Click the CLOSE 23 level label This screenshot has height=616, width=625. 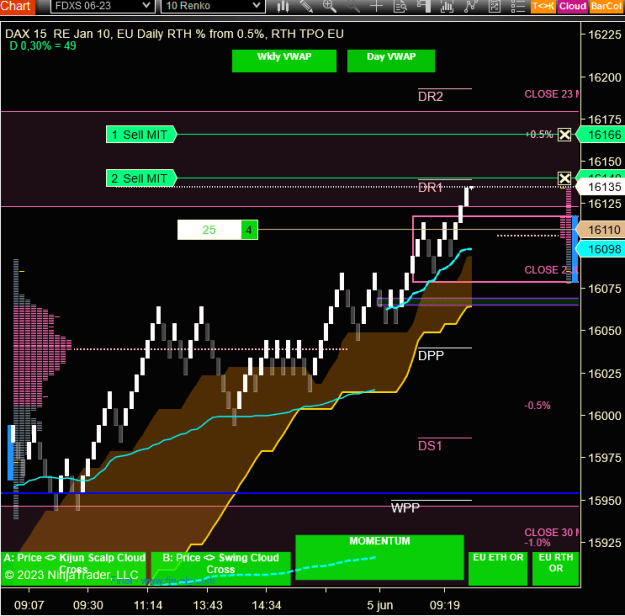pyautogui.click(x=552, y=94)
